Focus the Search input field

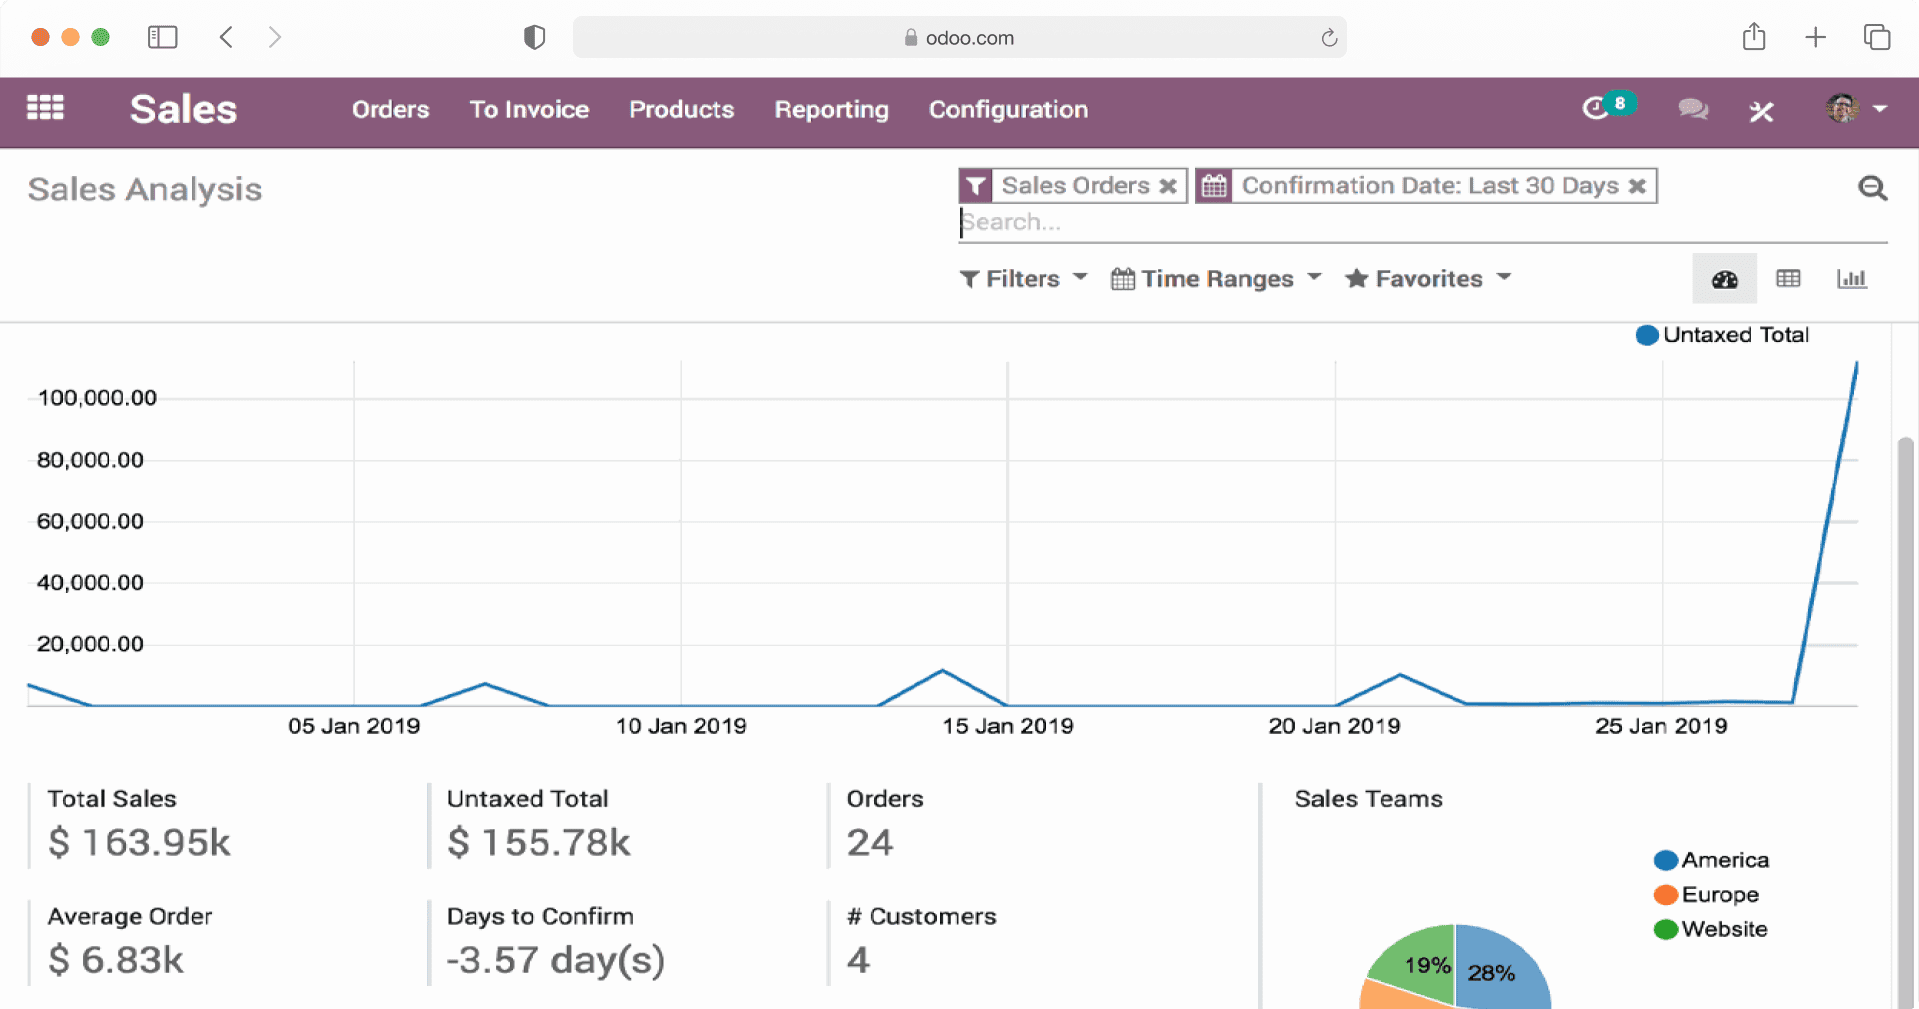1422,222
